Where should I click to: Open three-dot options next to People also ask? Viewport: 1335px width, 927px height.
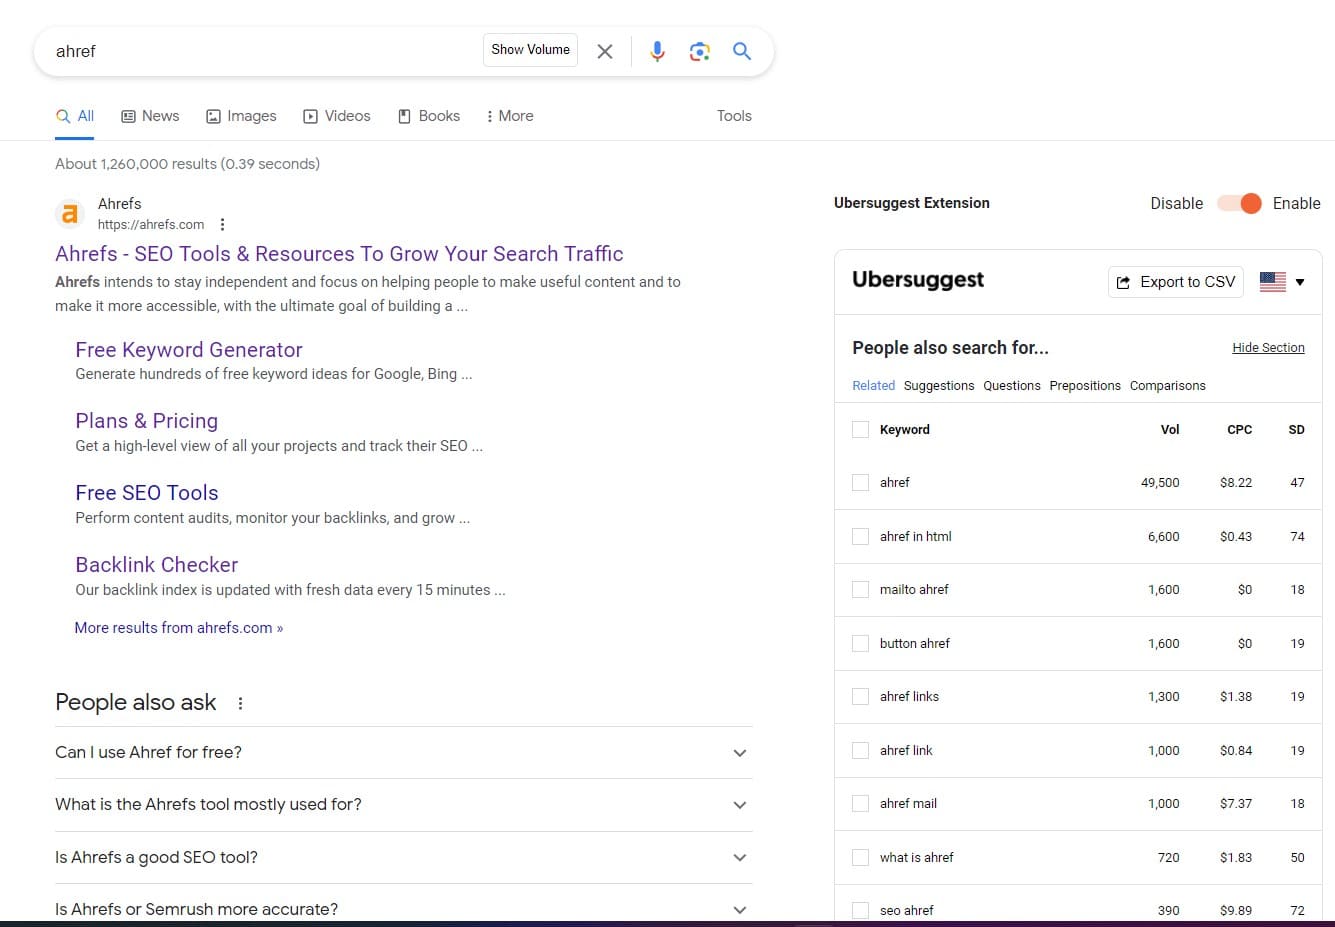coord(240,703)
